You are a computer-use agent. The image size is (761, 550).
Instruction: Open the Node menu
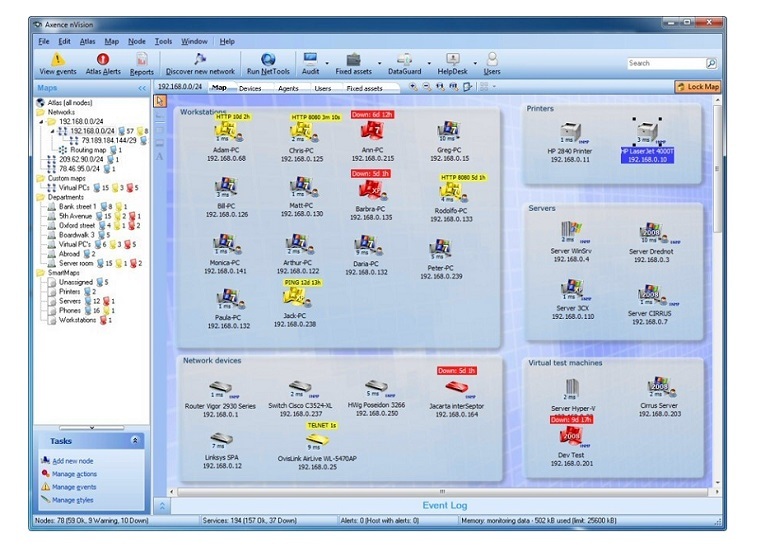[x=136, y=42]
